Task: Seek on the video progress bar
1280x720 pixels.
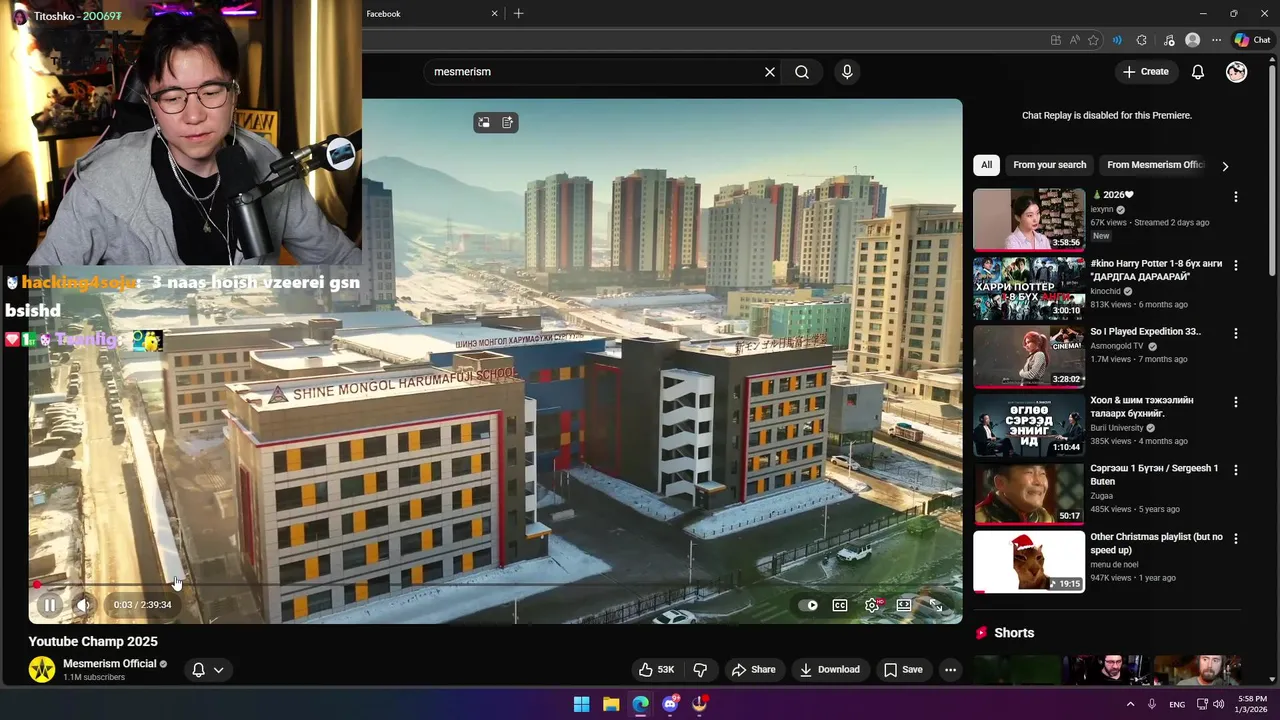Action: click(495, 584)
